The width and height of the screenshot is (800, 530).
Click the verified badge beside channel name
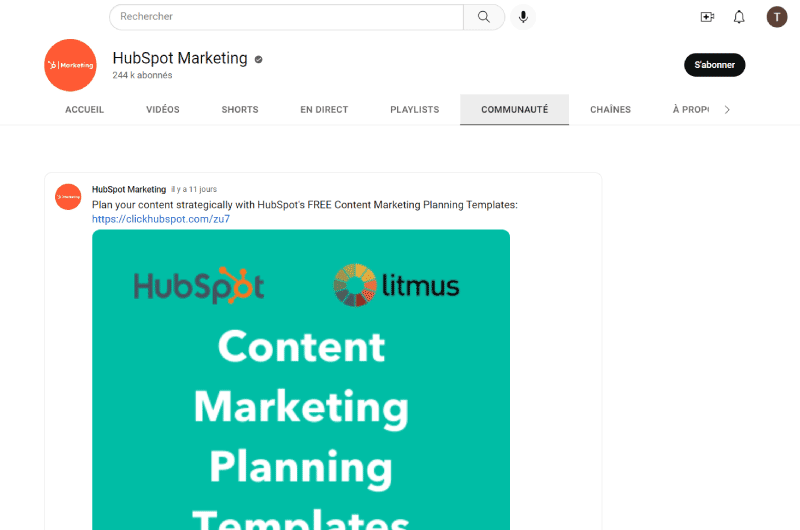(x=258, y=59)
